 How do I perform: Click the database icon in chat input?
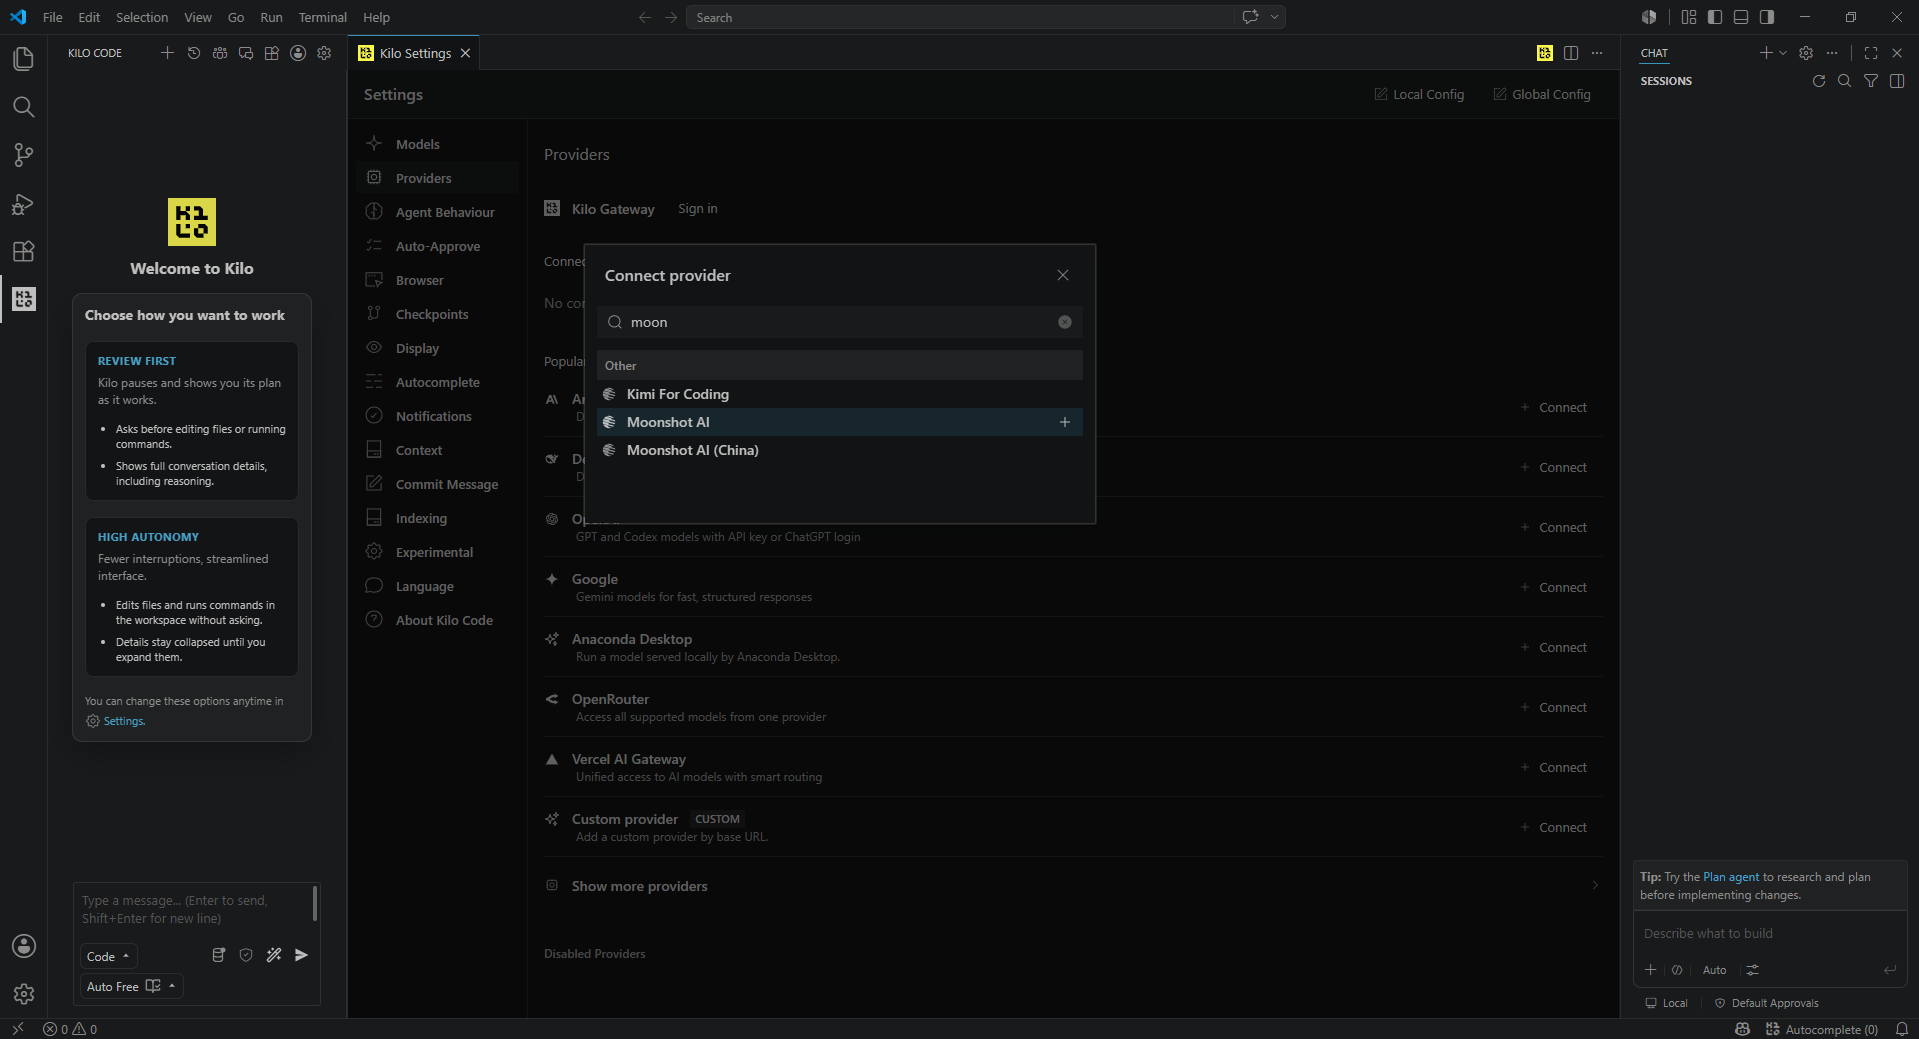pyautogui.click(x=219, y=955)
